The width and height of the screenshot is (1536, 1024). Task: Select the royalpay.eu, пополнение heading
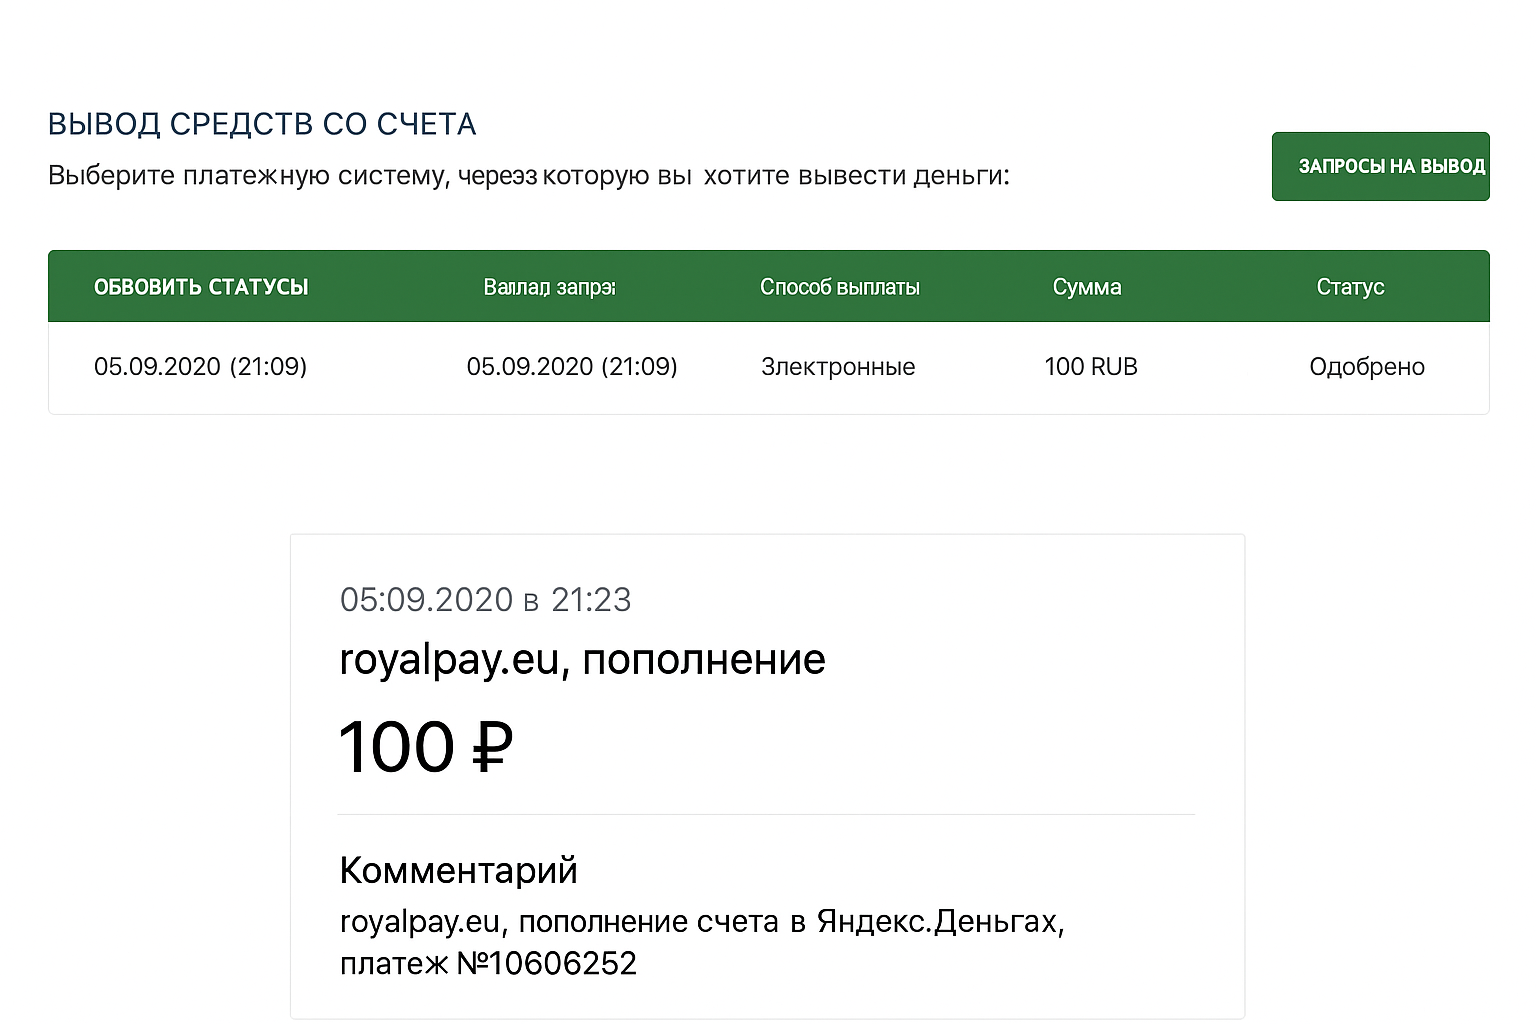[582, 659]
